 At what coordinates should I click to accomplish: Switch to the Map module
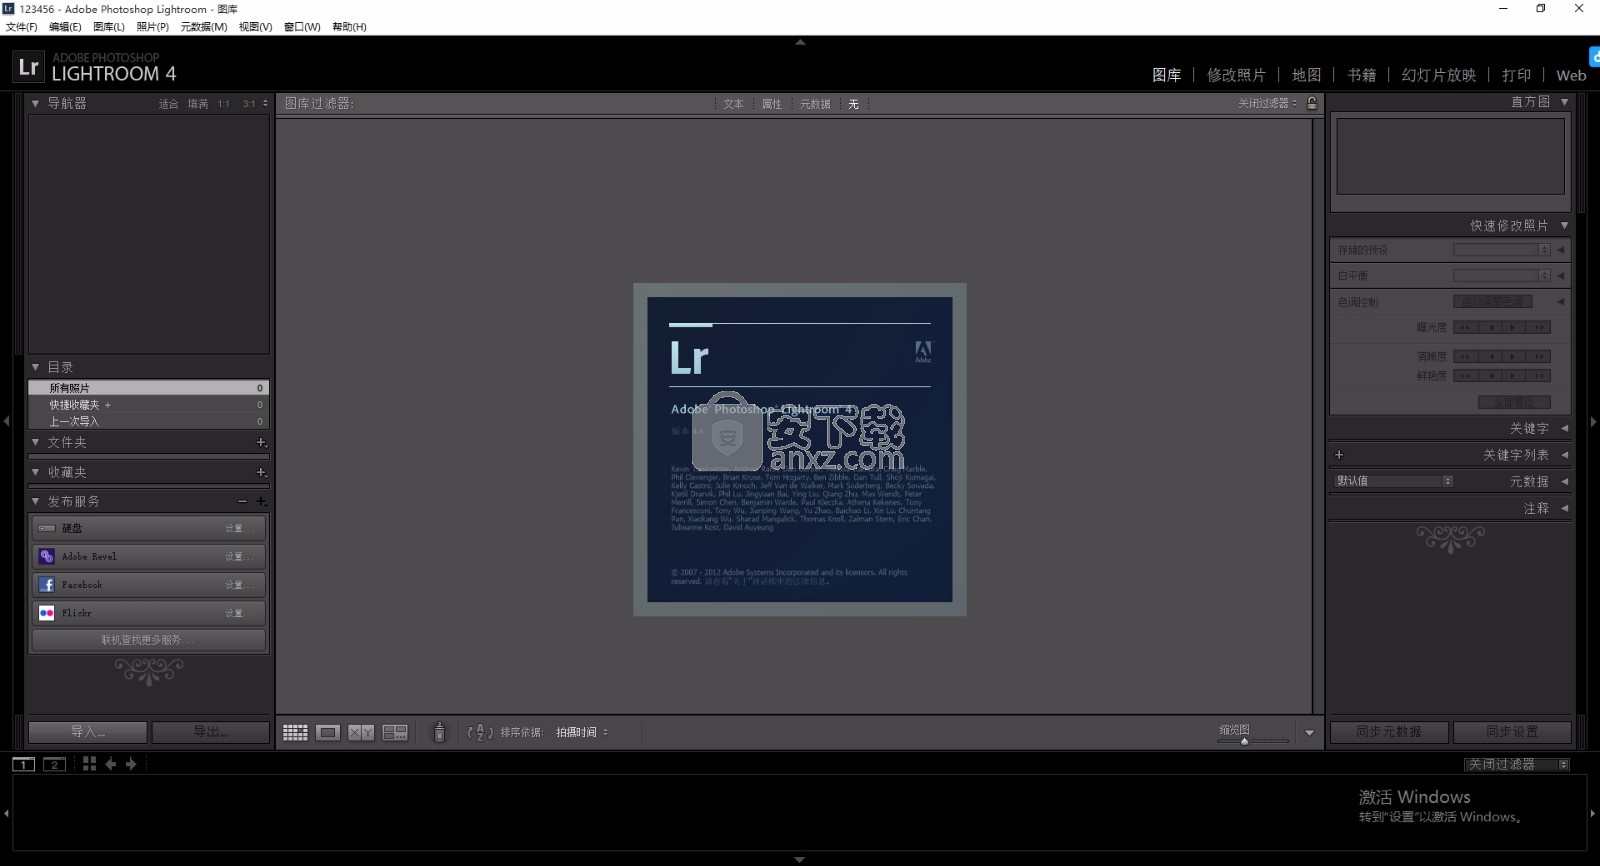pos(1306,75)
